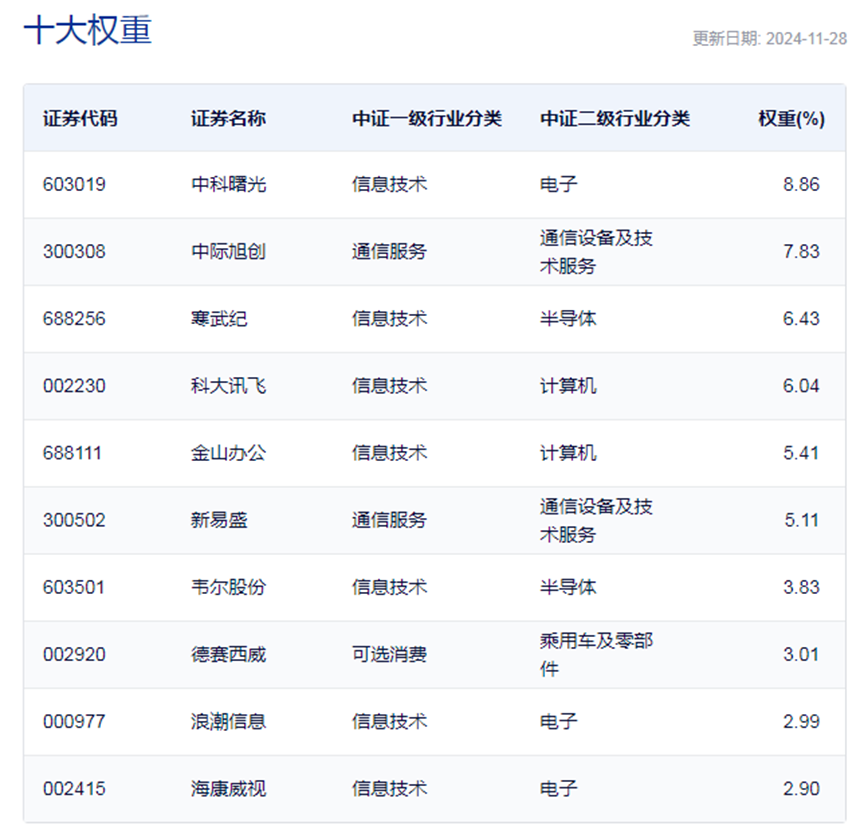This screenshot has height=834, width=864.
Task: Click the 中证二级行业分类 column header
Action: (x=615, y=118)
